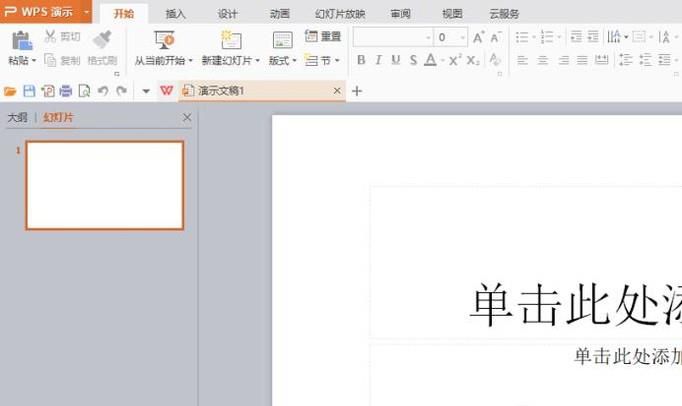Switch to the 动画 ribbon tab
This screenshot has height=406, width=682.
coord(279,14)
